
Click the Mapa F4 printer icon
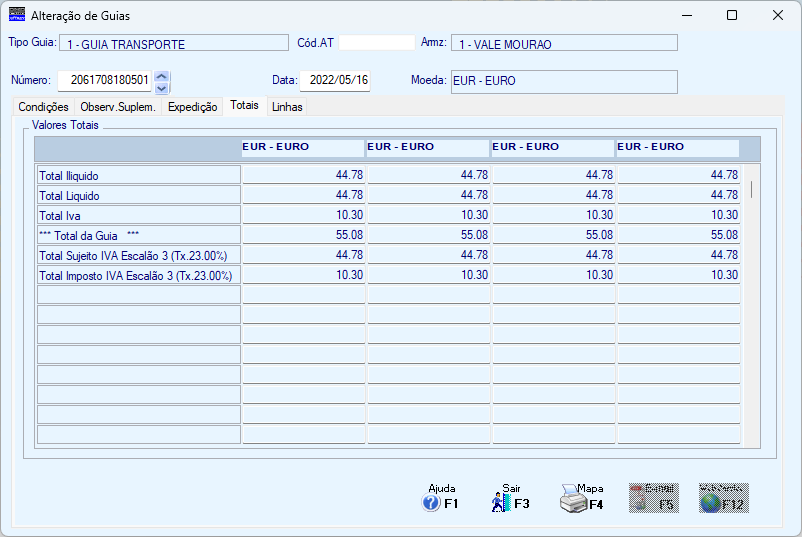click(582, 498)
